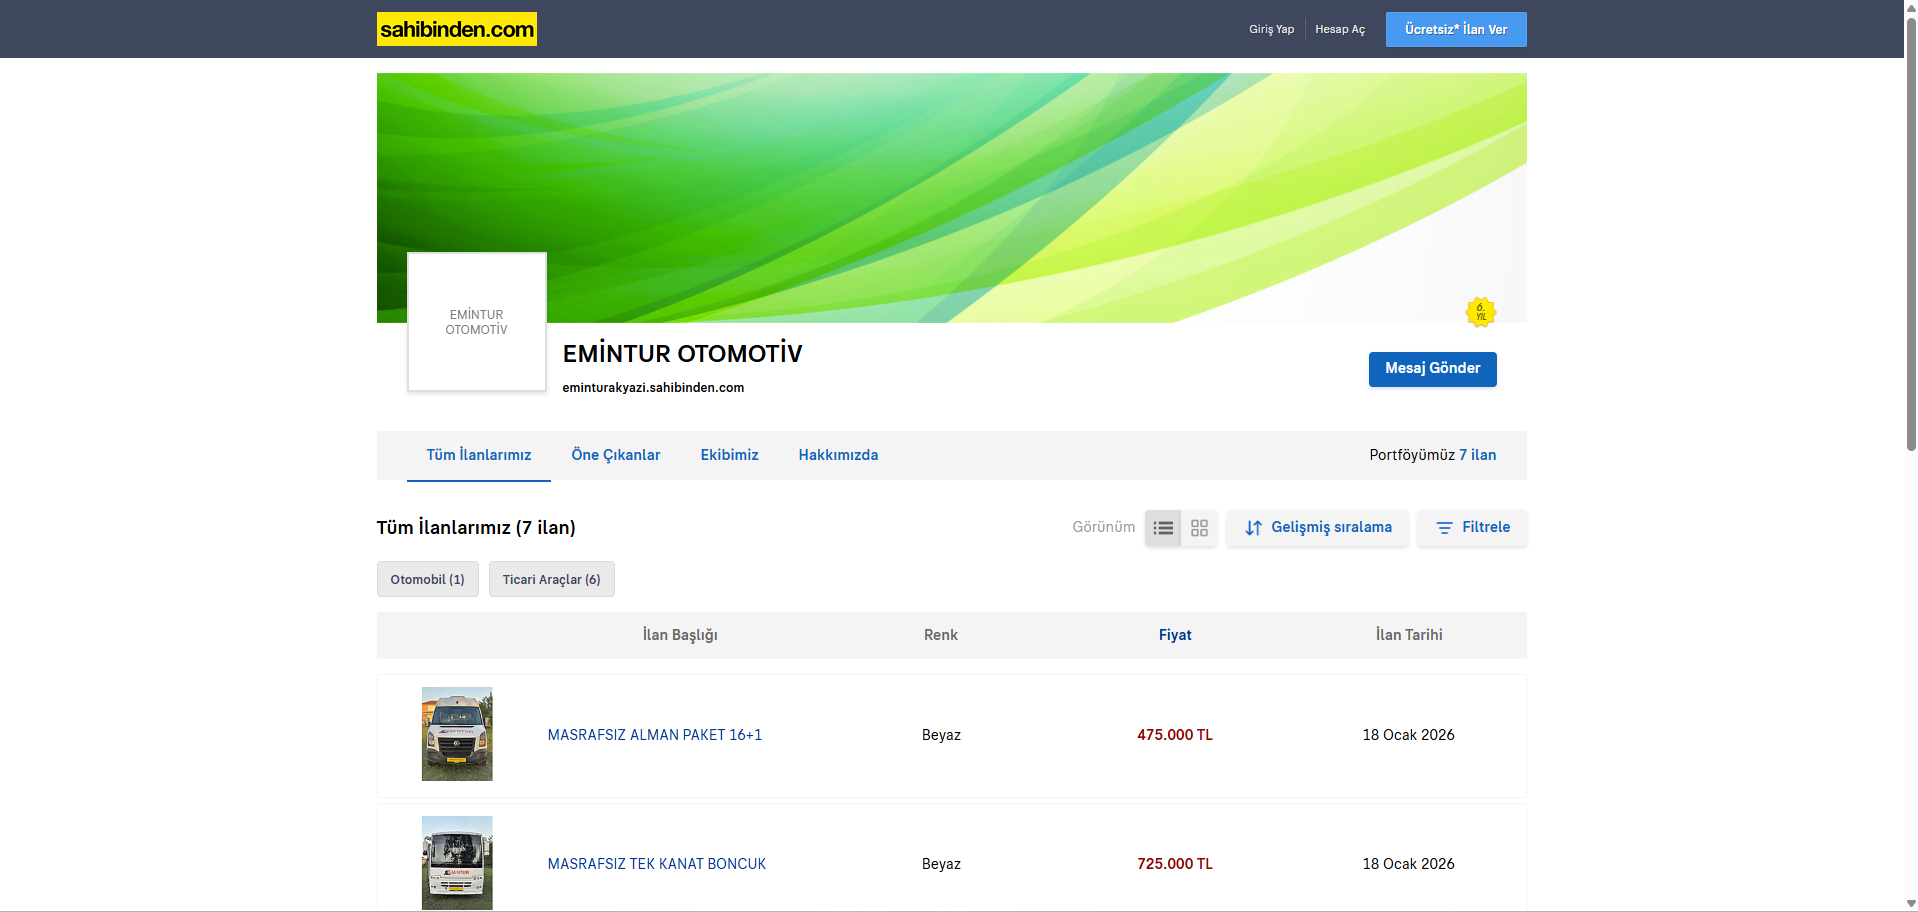1918x912 pixels.
Task: Open Hesap Aç sign-up link
Action: 1340,29
